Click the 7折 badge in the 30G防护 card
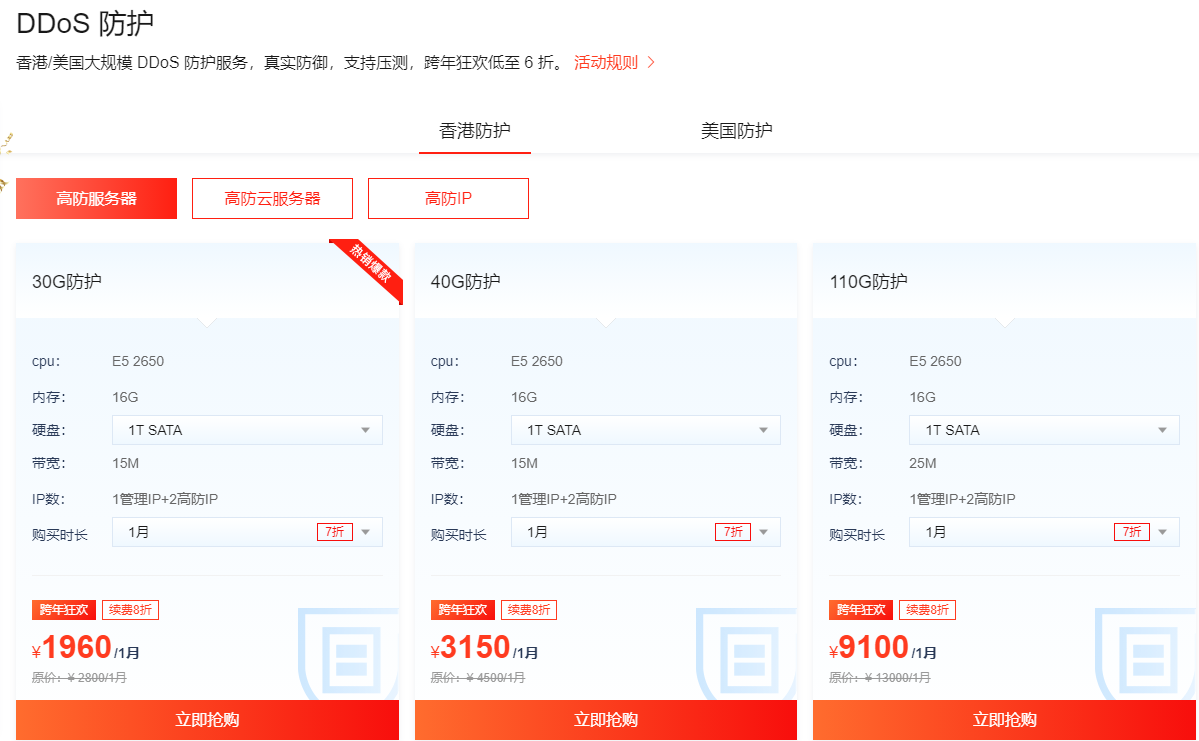This screenshot has width=1199, height=741. point(335,531)
